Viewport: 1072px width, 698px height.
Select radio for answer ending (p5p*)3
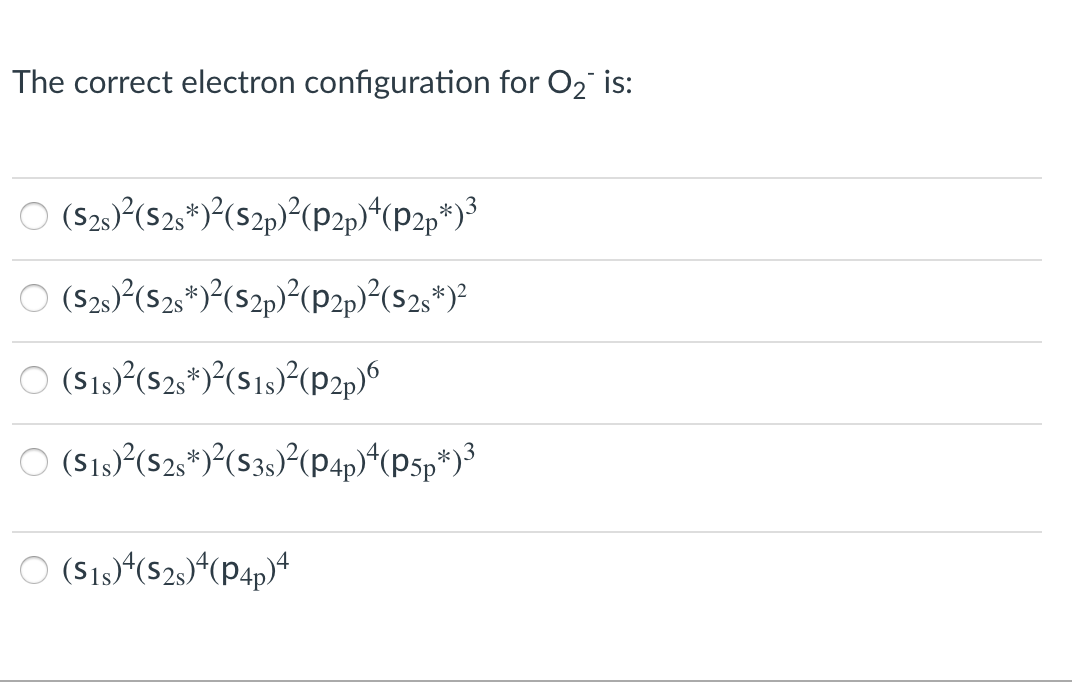tap(34, 462)
